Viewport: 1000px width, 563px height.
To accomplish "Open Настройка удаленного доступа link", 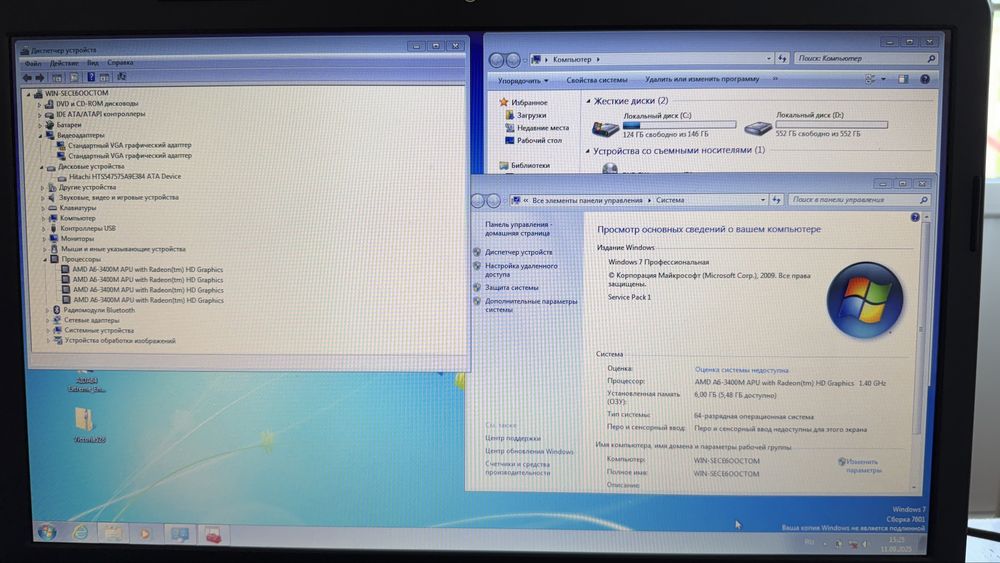I will [x=521, y=270].
